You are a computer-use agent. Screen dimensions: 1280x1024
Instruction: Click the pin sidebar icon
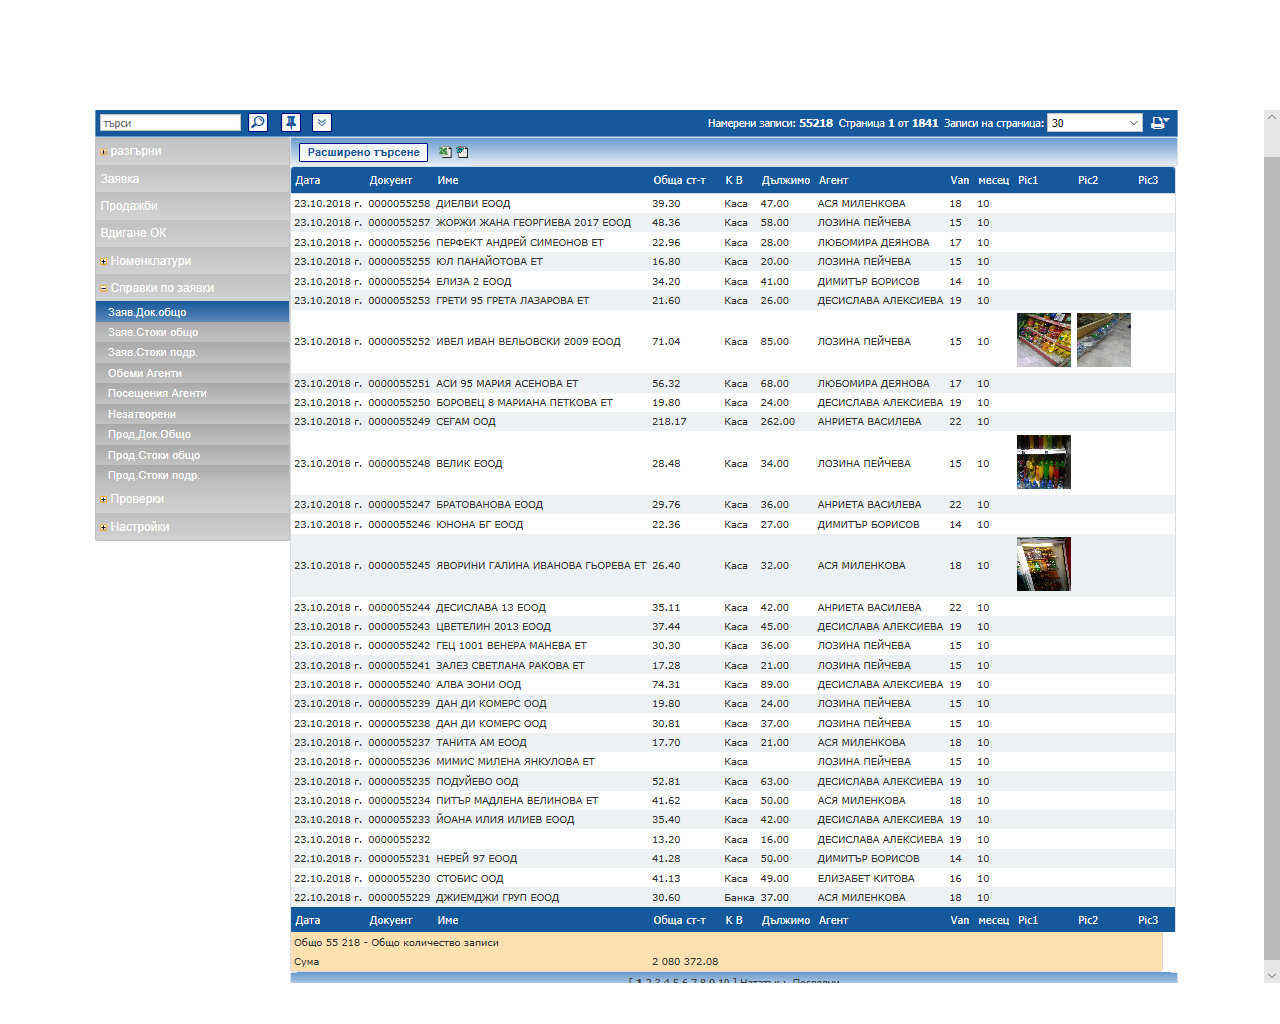(291, 123)
